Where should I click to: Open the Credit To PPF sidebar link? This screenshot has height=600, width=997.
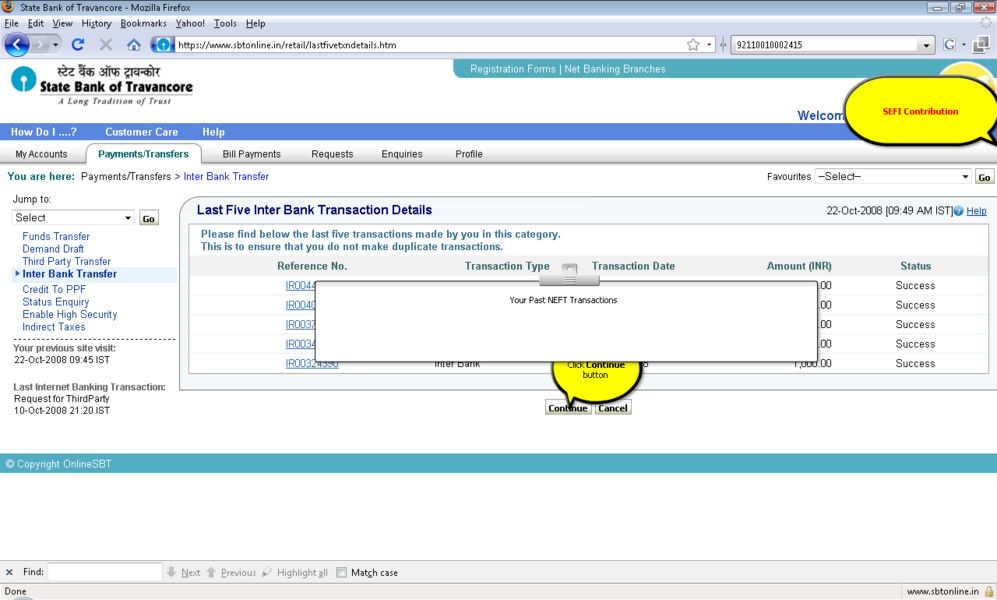[54, 289]
